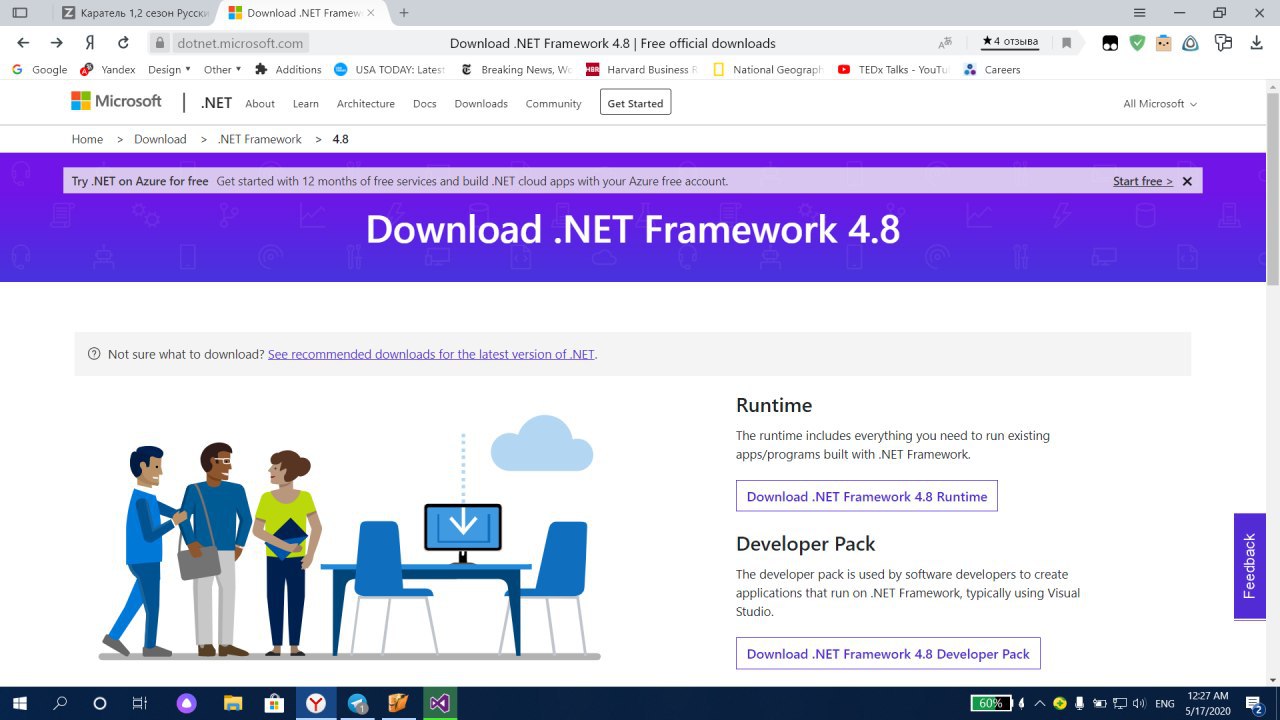Go to Home in the breadcrumb
1280x720 pixels.
coord(87,139)
